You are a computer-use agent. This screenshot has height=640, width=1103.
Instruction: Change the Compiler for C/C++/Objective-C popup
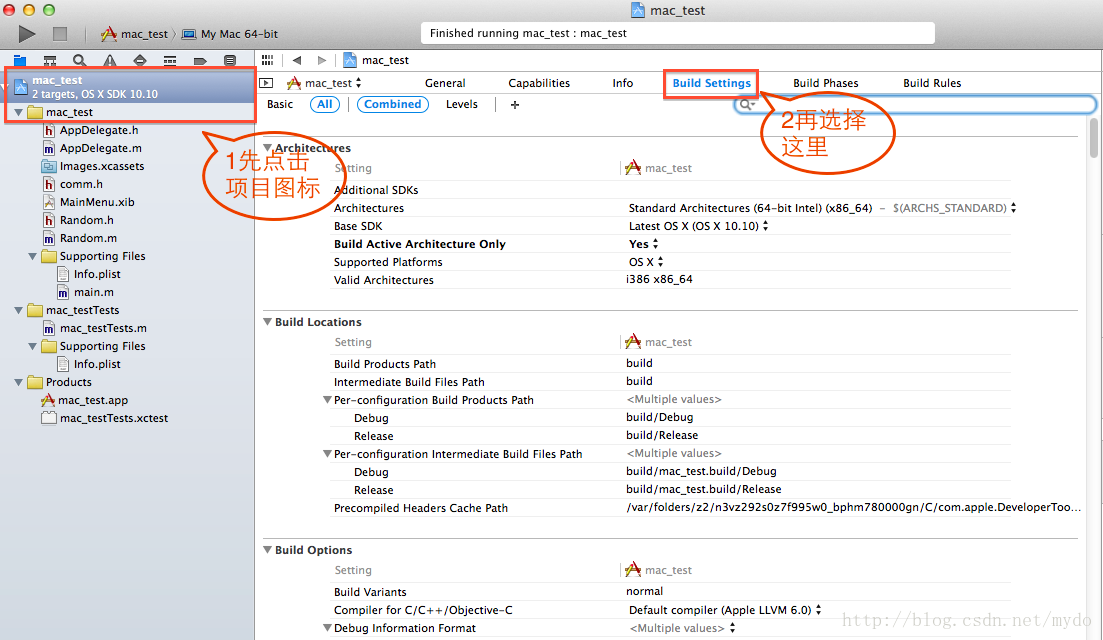click(x=725, y=610)
